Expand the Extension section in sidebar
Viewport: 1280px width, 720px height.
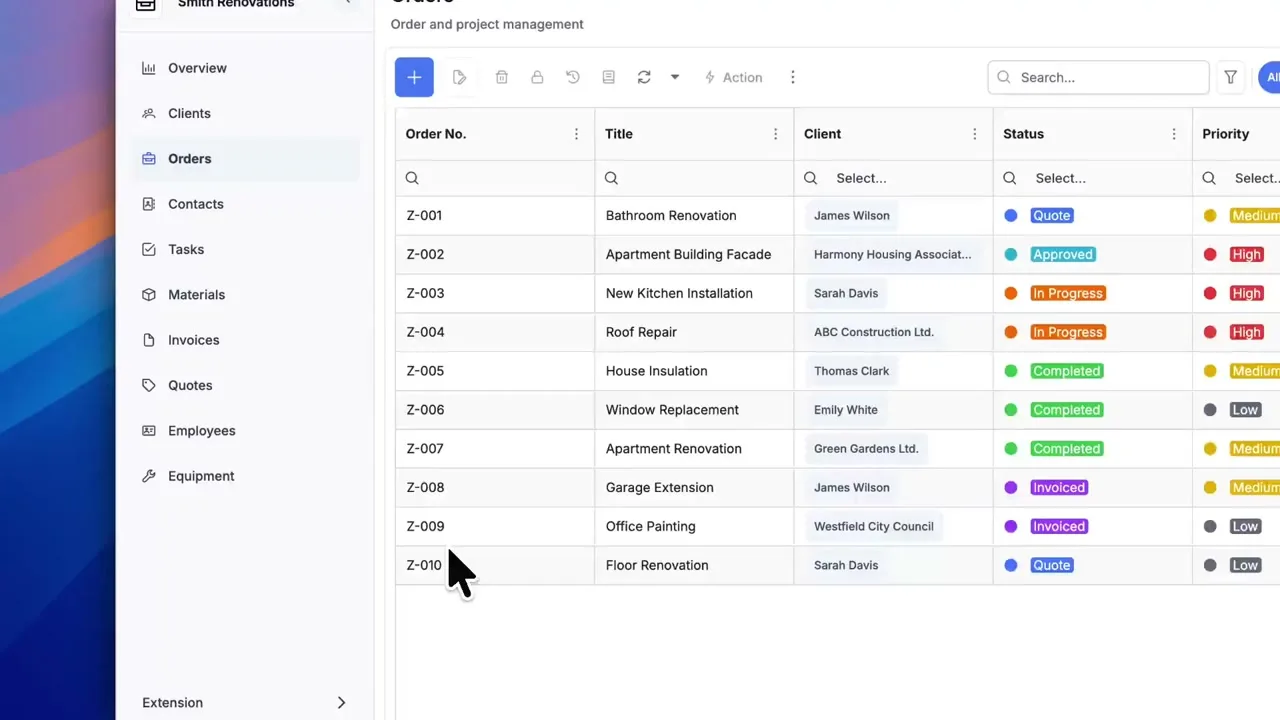coord(244,702)
